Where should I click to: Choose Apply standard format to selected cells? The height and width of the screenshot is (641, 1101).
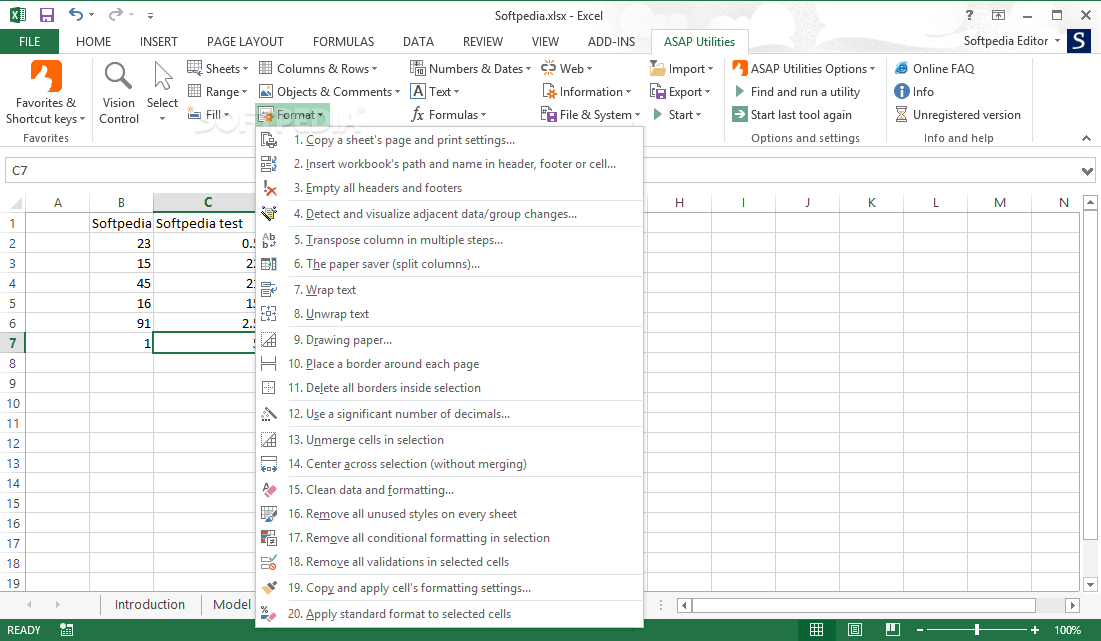point(449,614)
